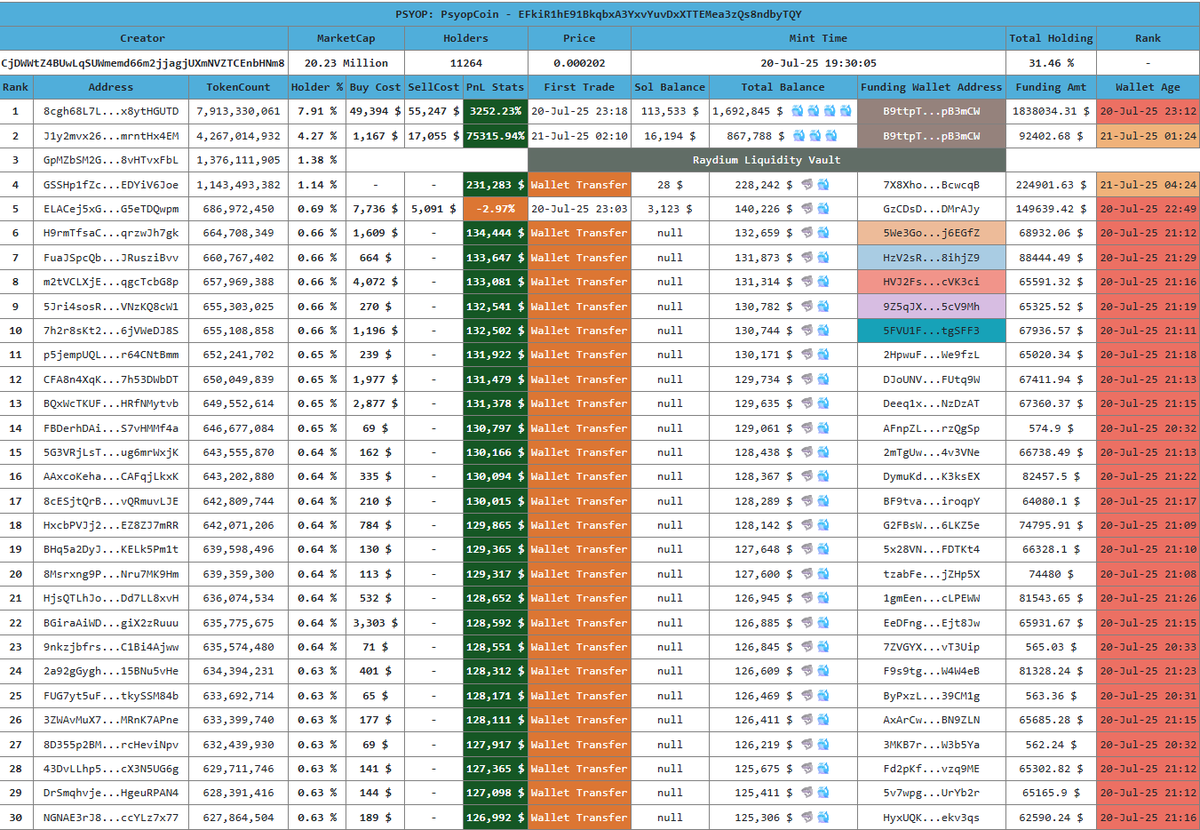Click the whale icon beside 228,242 $

(x=823, y=185)
